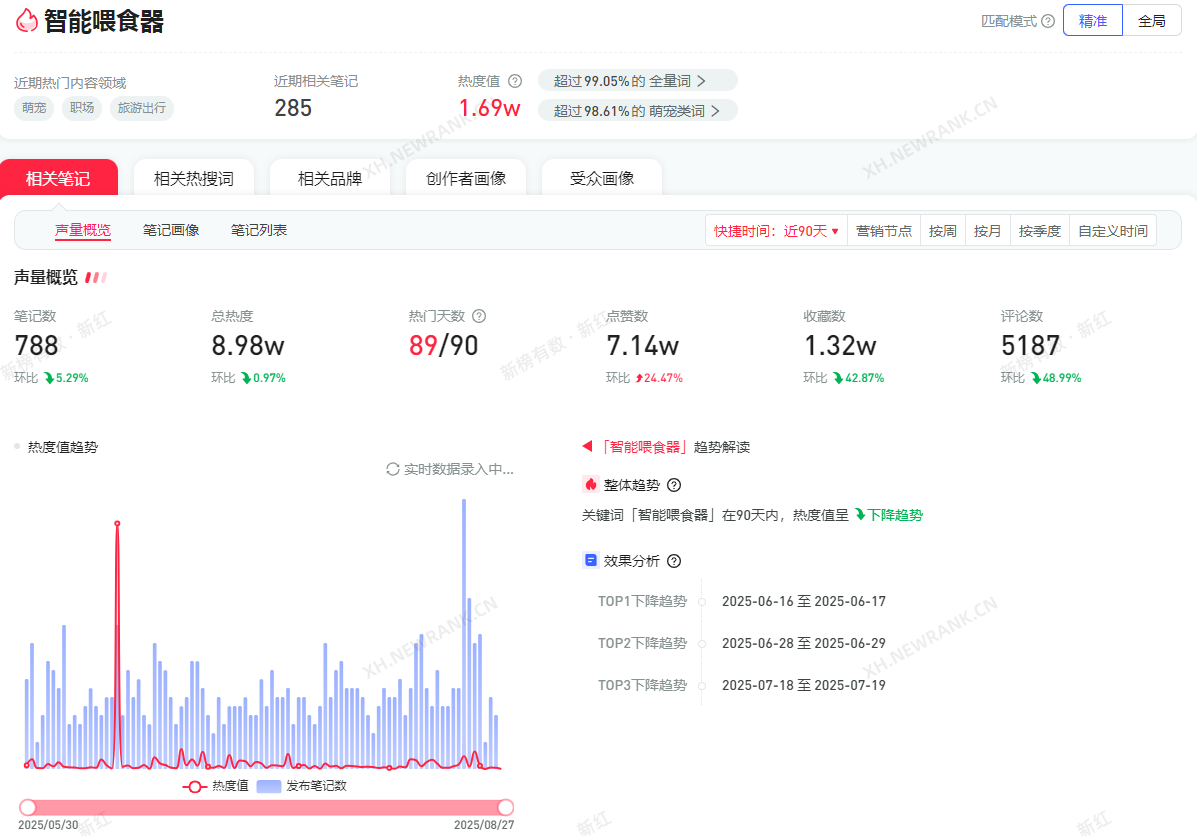This screenshot has height=836, width=1197.
Task: Expand 超过98.61%的萌宠类词 ranking
Action: 637,111
